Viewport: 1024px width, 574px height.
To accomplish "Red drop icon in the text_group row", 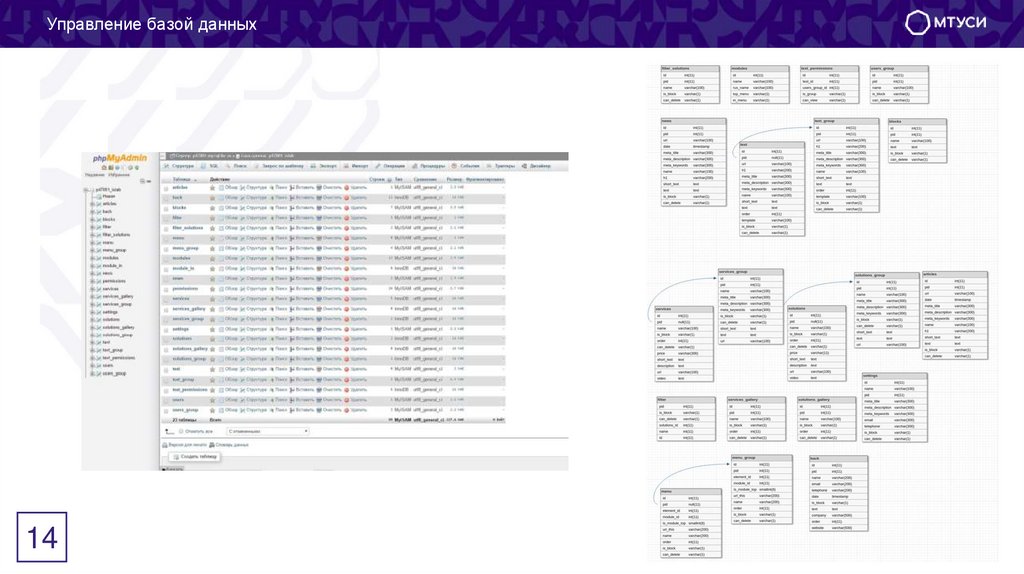I will click(x=347, y=380).
